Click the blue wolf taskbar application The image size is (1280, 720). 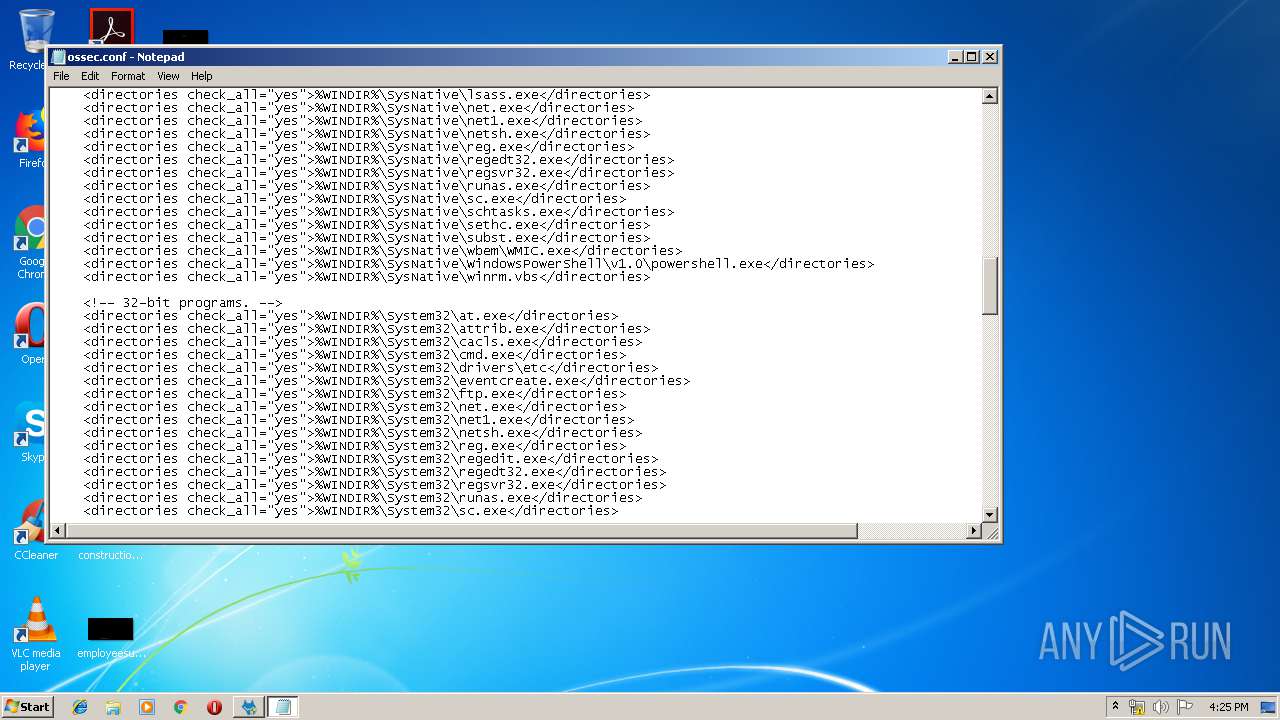pos(249,707)
